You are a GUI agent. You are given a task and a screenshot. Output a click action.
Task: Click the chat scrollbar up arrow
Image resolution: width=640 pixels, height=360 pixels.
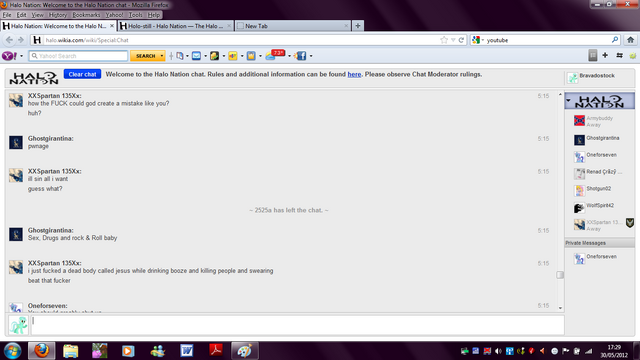pos(560,94)
